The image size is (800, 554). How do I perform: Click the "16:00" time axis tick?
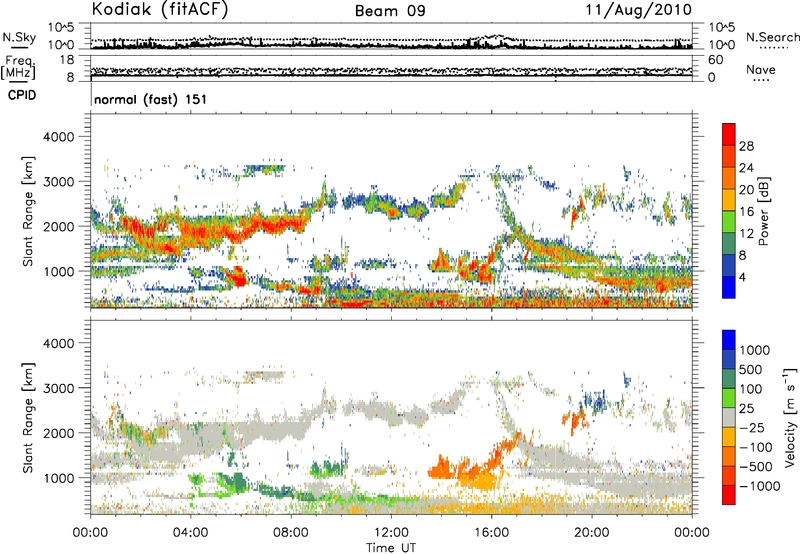coord(491,533)
